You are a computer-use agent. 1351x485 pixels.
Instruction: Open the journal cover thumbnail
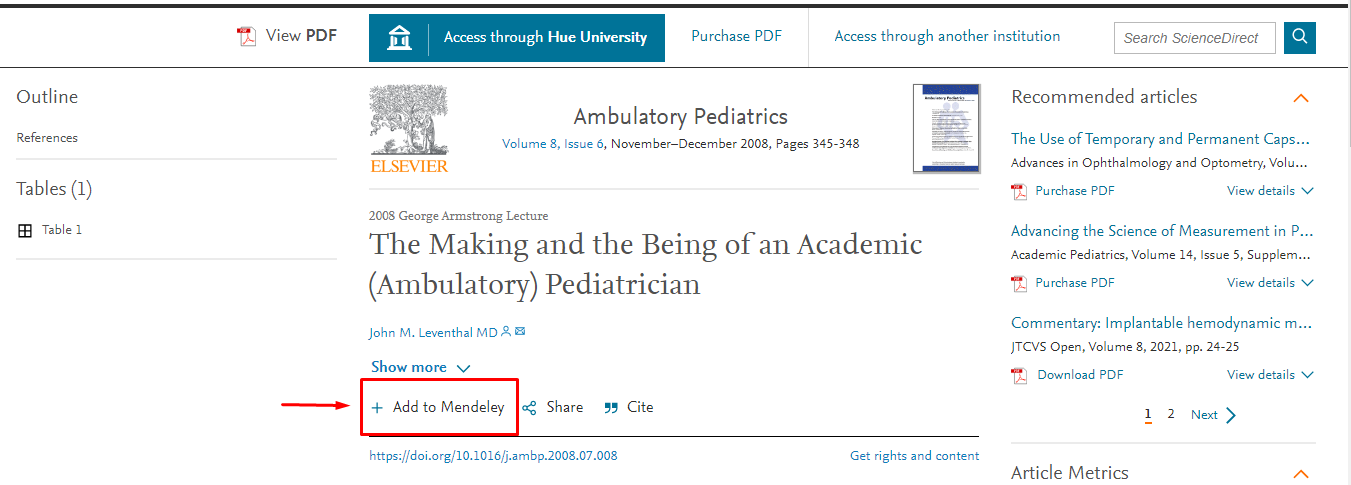click(945, 128)
